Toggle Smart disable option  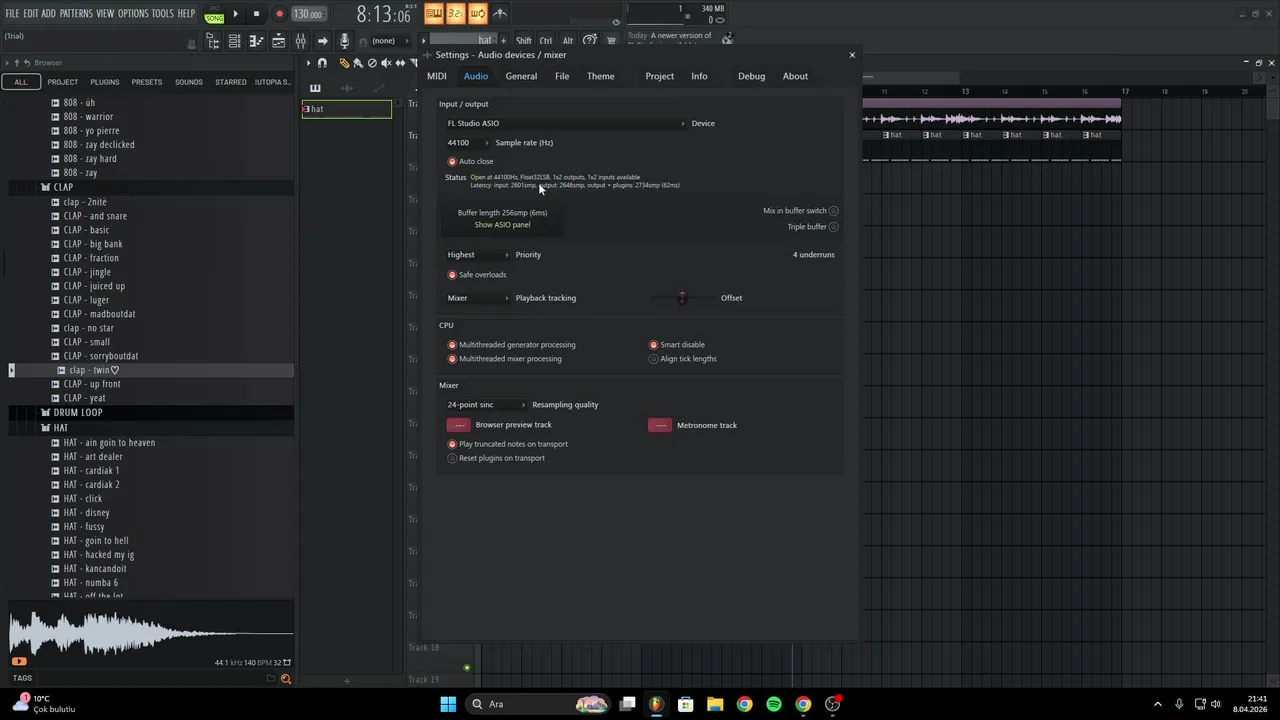[677, 345]
